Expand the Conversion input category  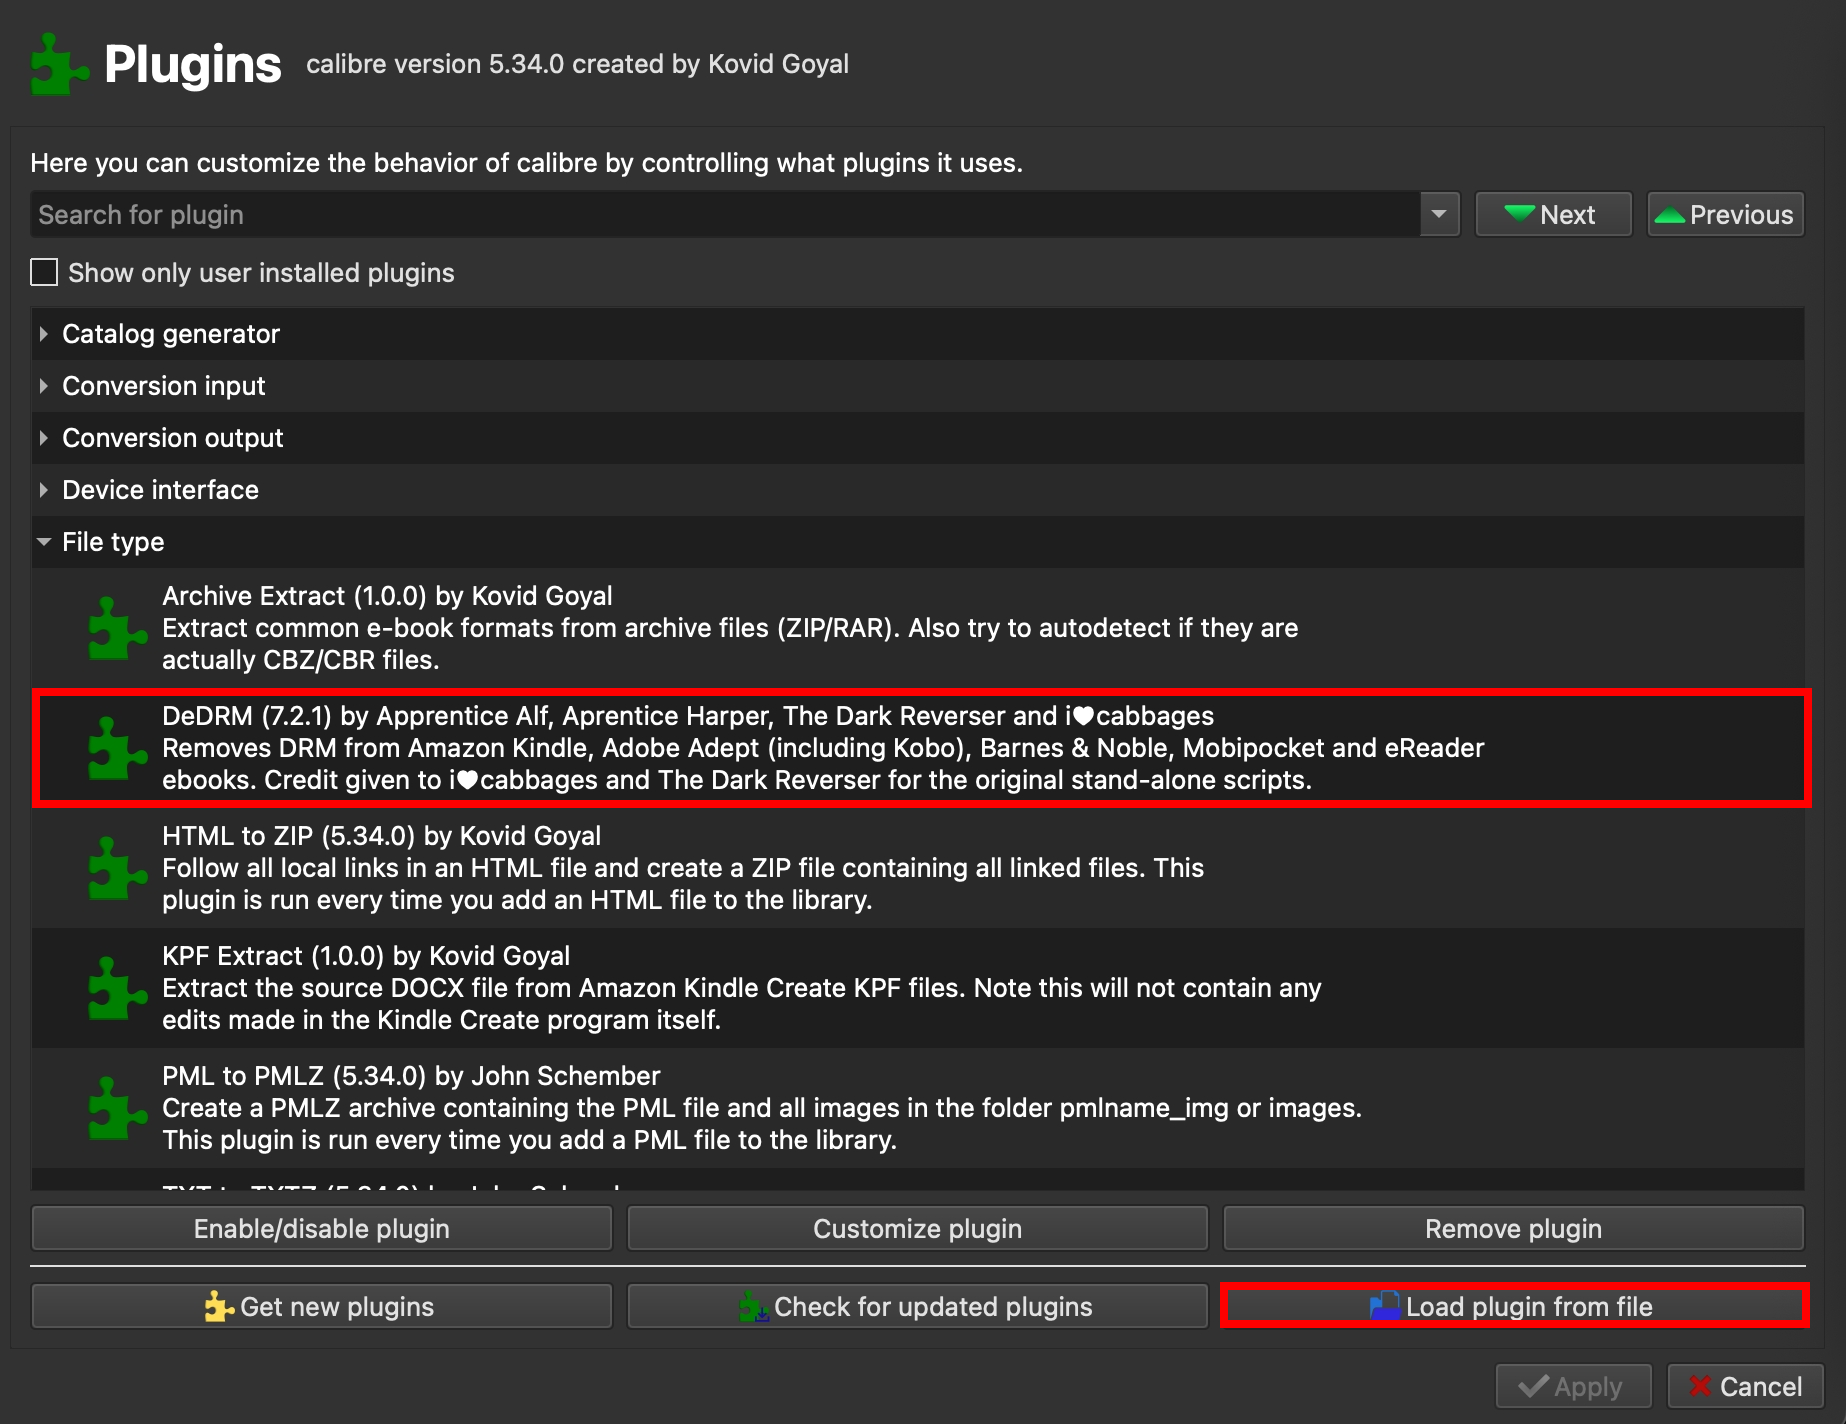pyautogui.click(x=44, y=386)
